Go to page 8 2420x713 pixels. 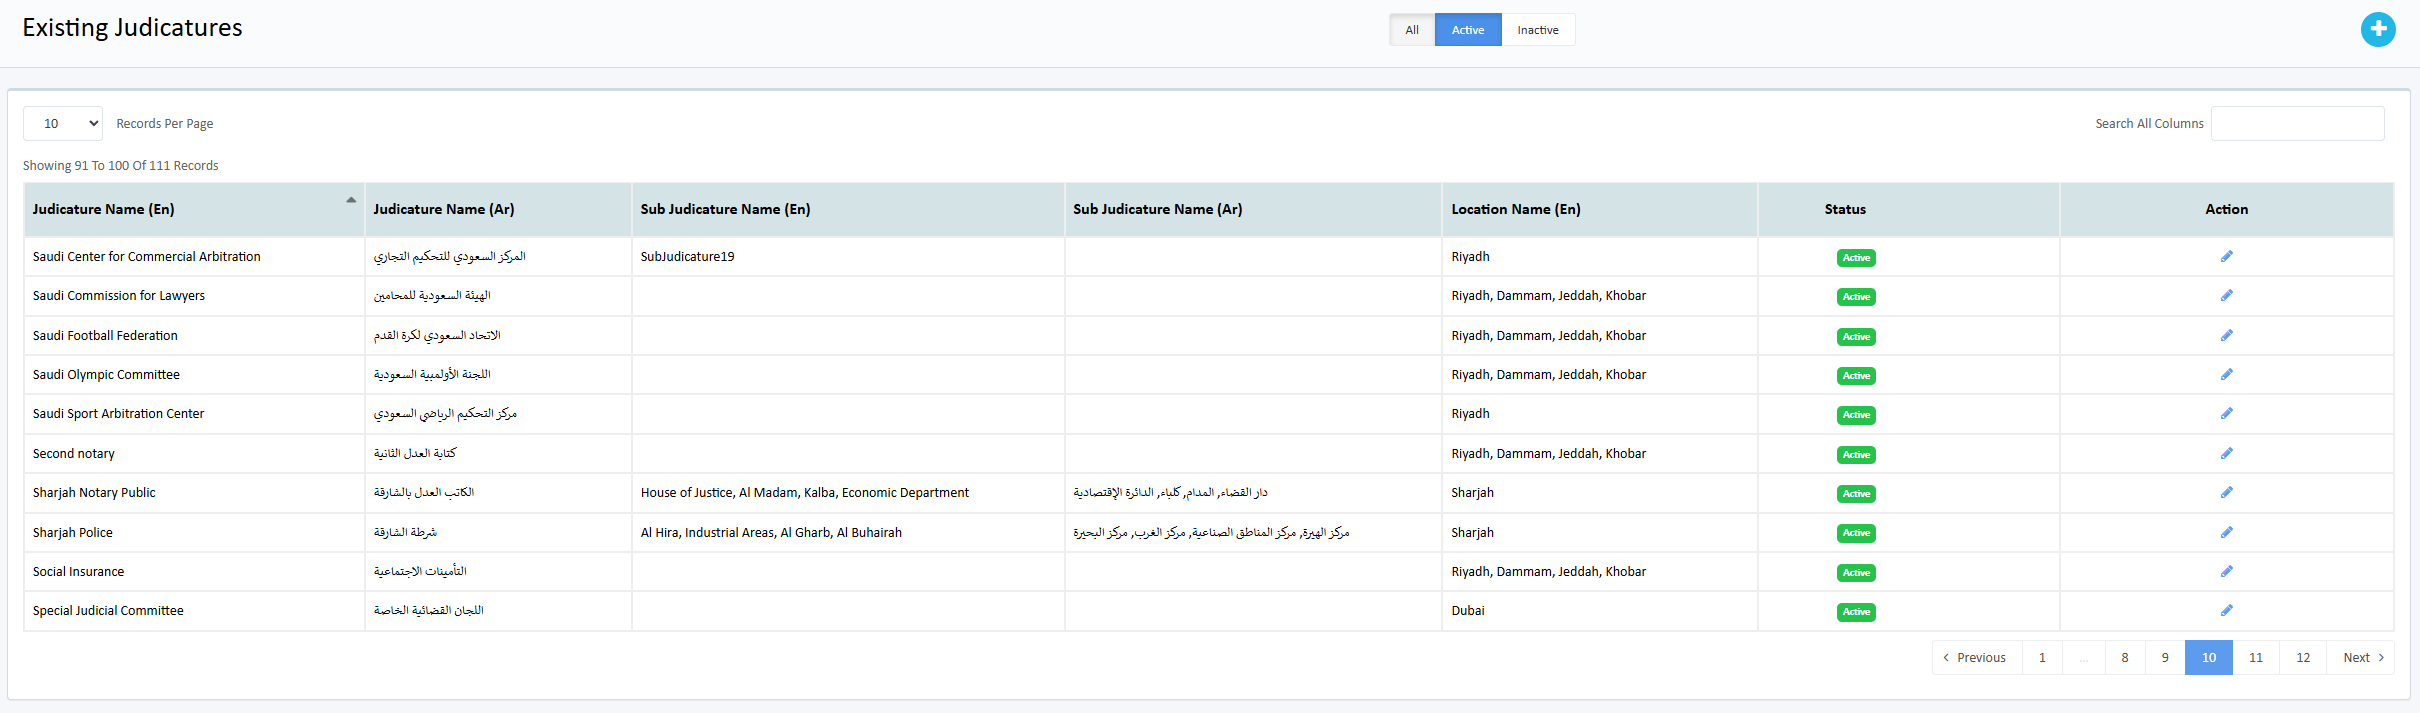(2125, 658)
